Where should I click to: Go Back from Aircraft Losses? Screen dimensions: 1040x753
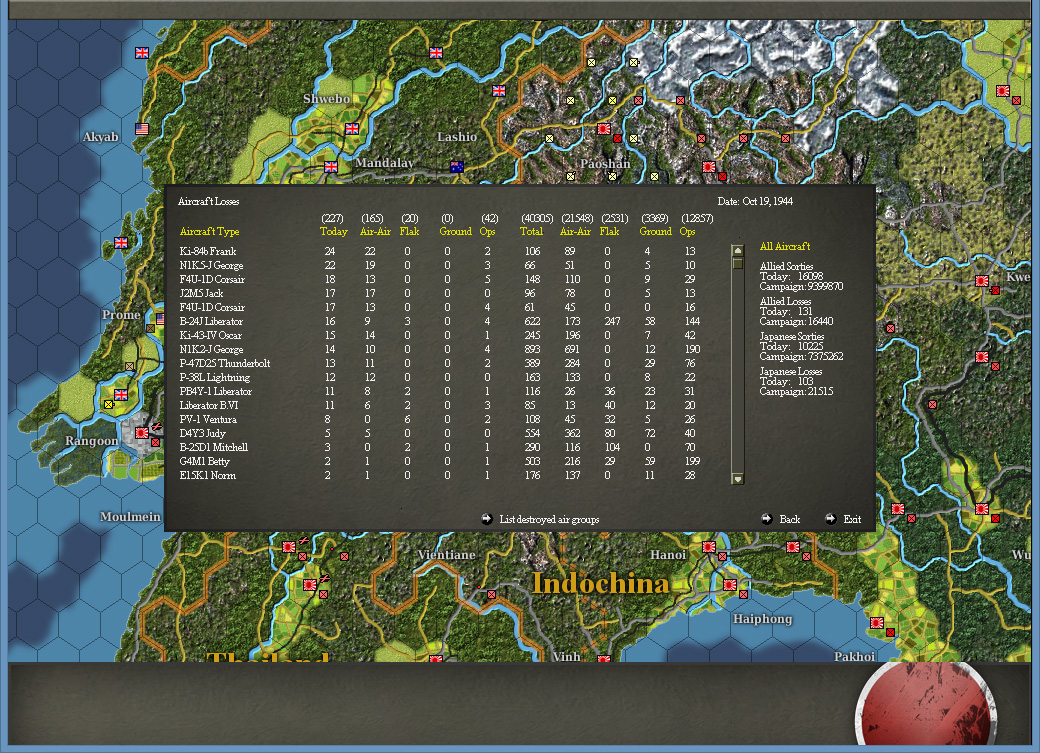789,519
